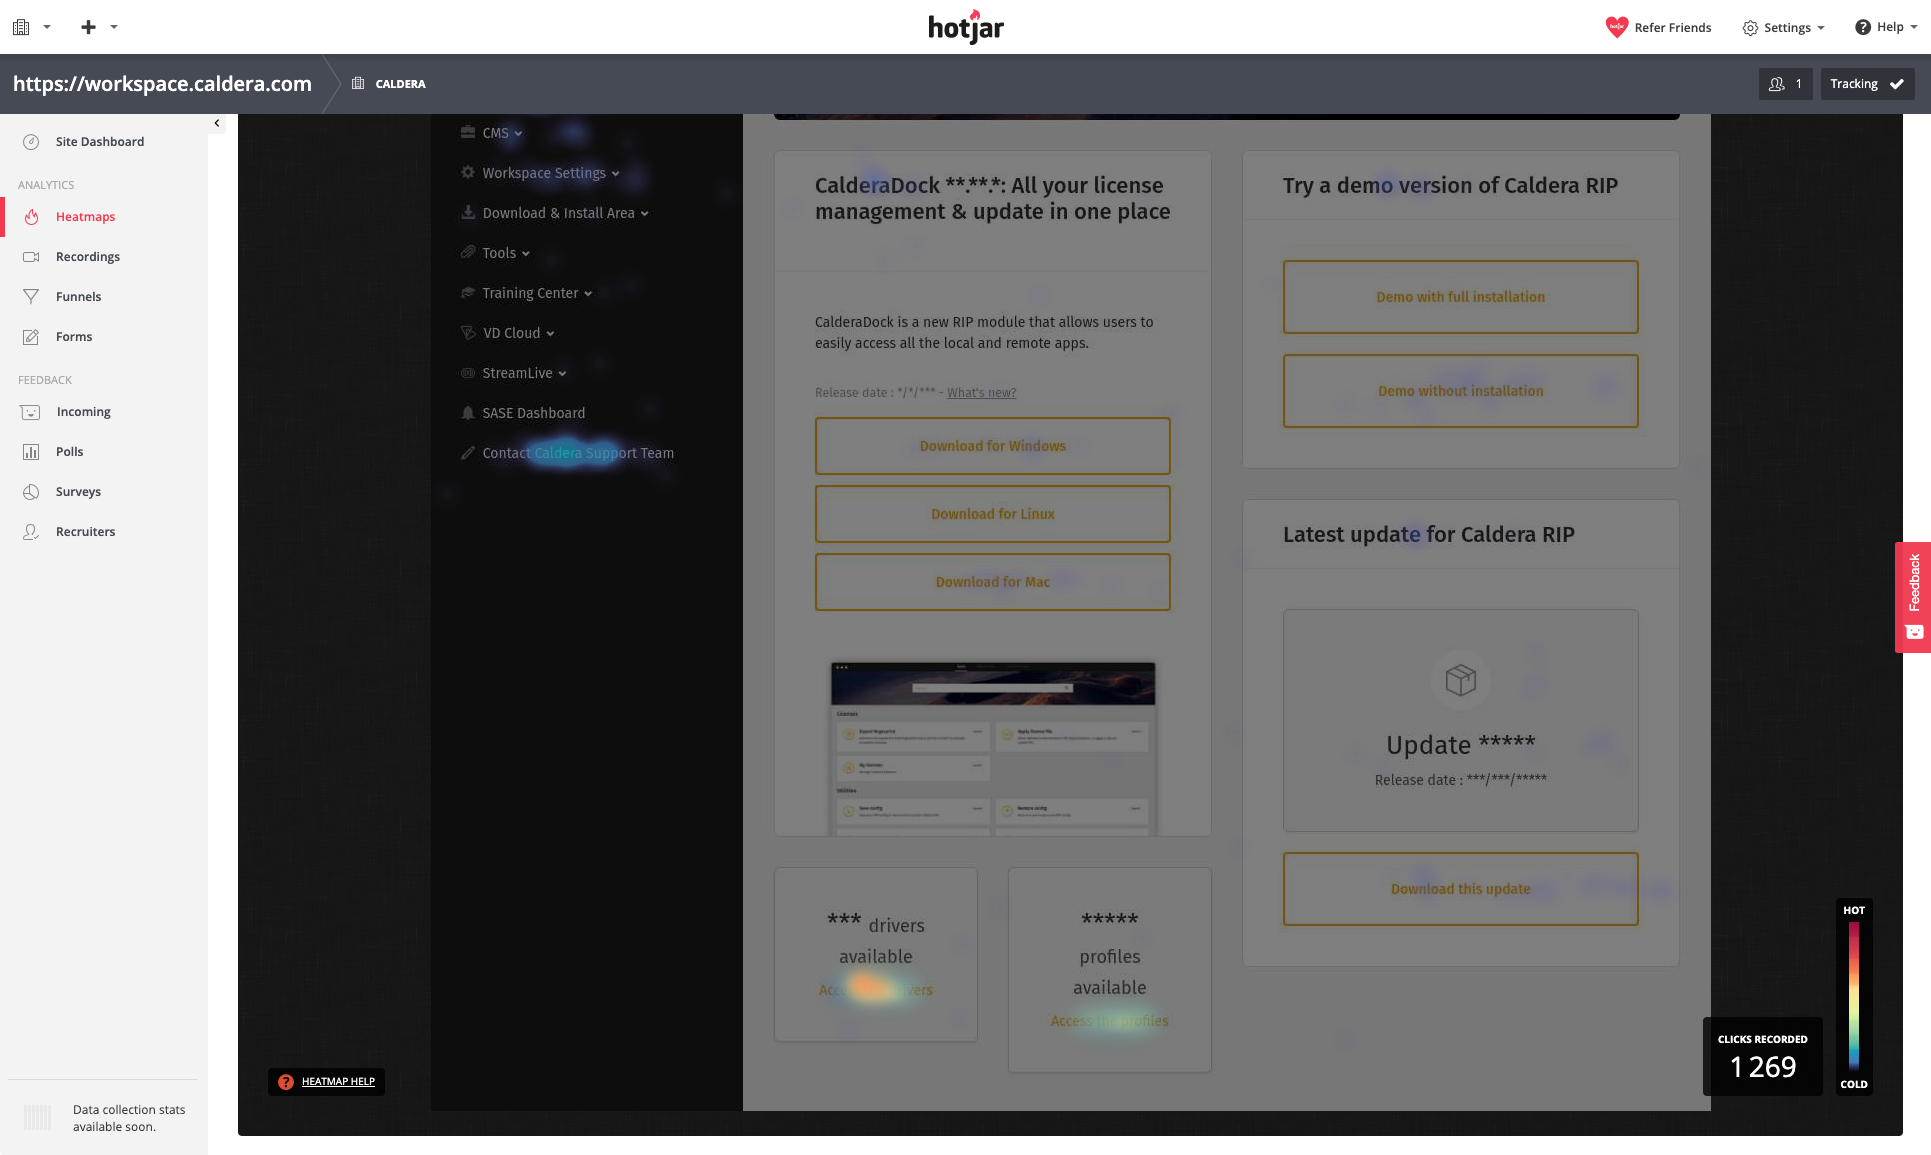Click the workspace.caldera.com site URL
The height and width of the screenshot is (1155, 1931).
pos(162,84)
